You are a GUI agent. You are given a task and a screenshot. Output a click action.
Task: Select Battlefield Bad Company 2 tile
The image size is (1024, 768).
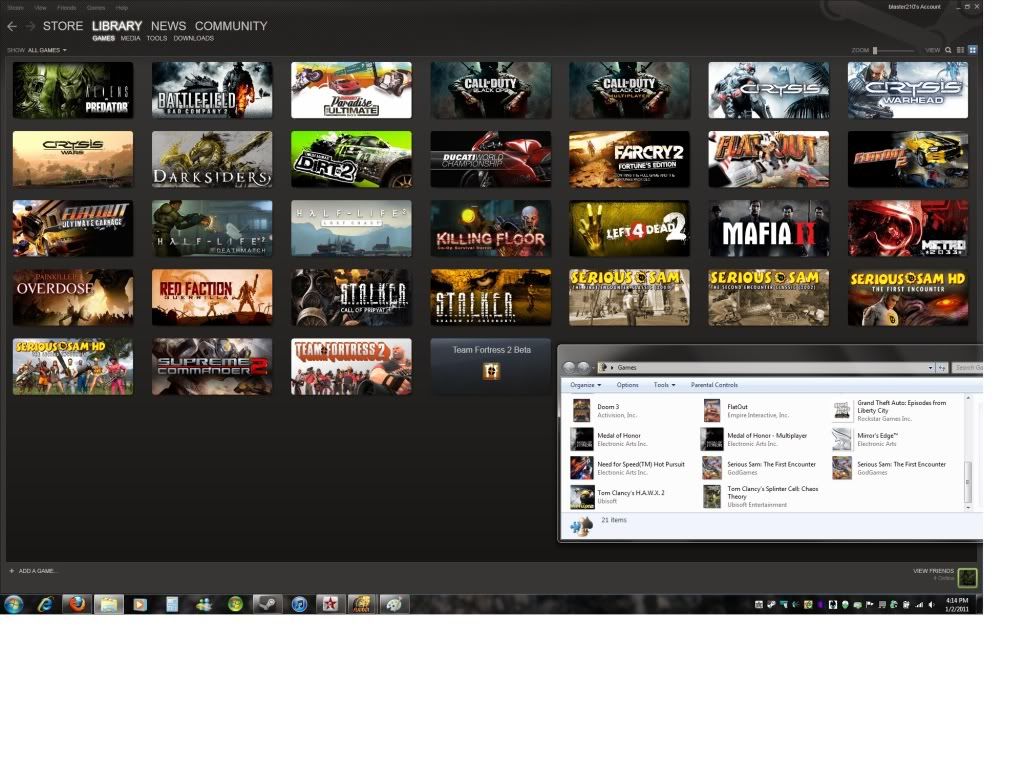[x=212, y=90]
